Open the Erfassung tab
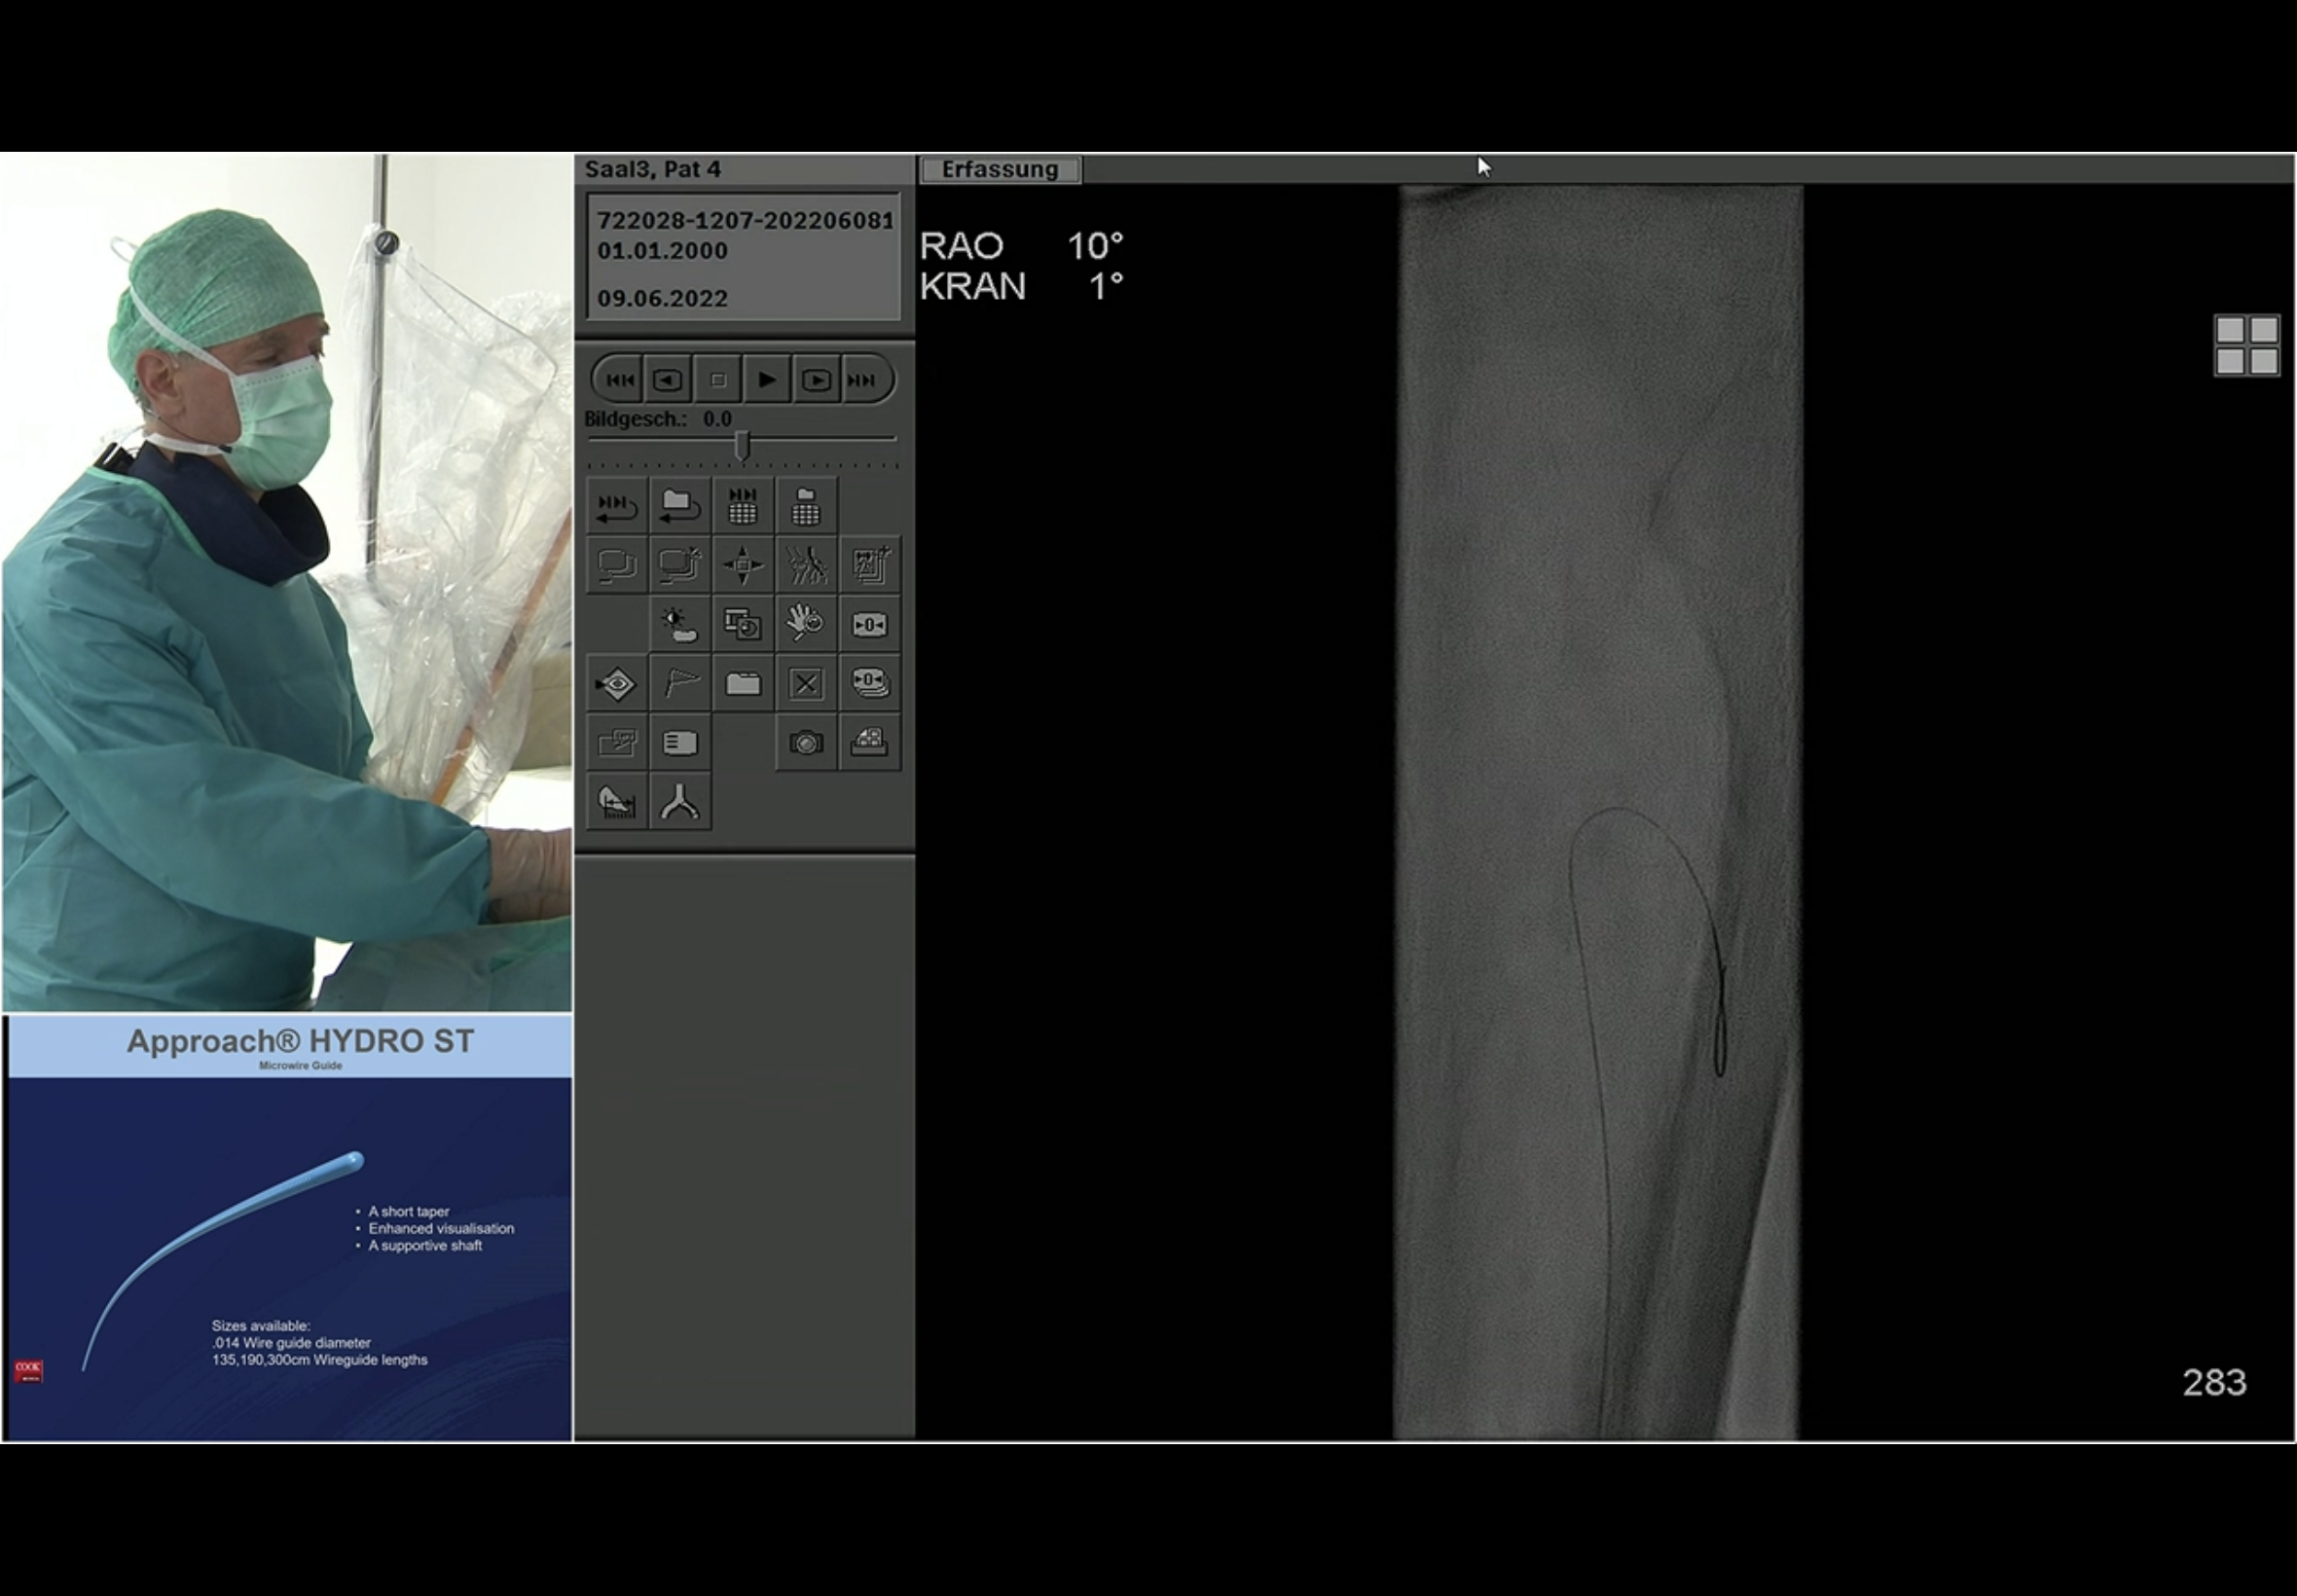The image size is (2297, 1596). tap(999, 169)
